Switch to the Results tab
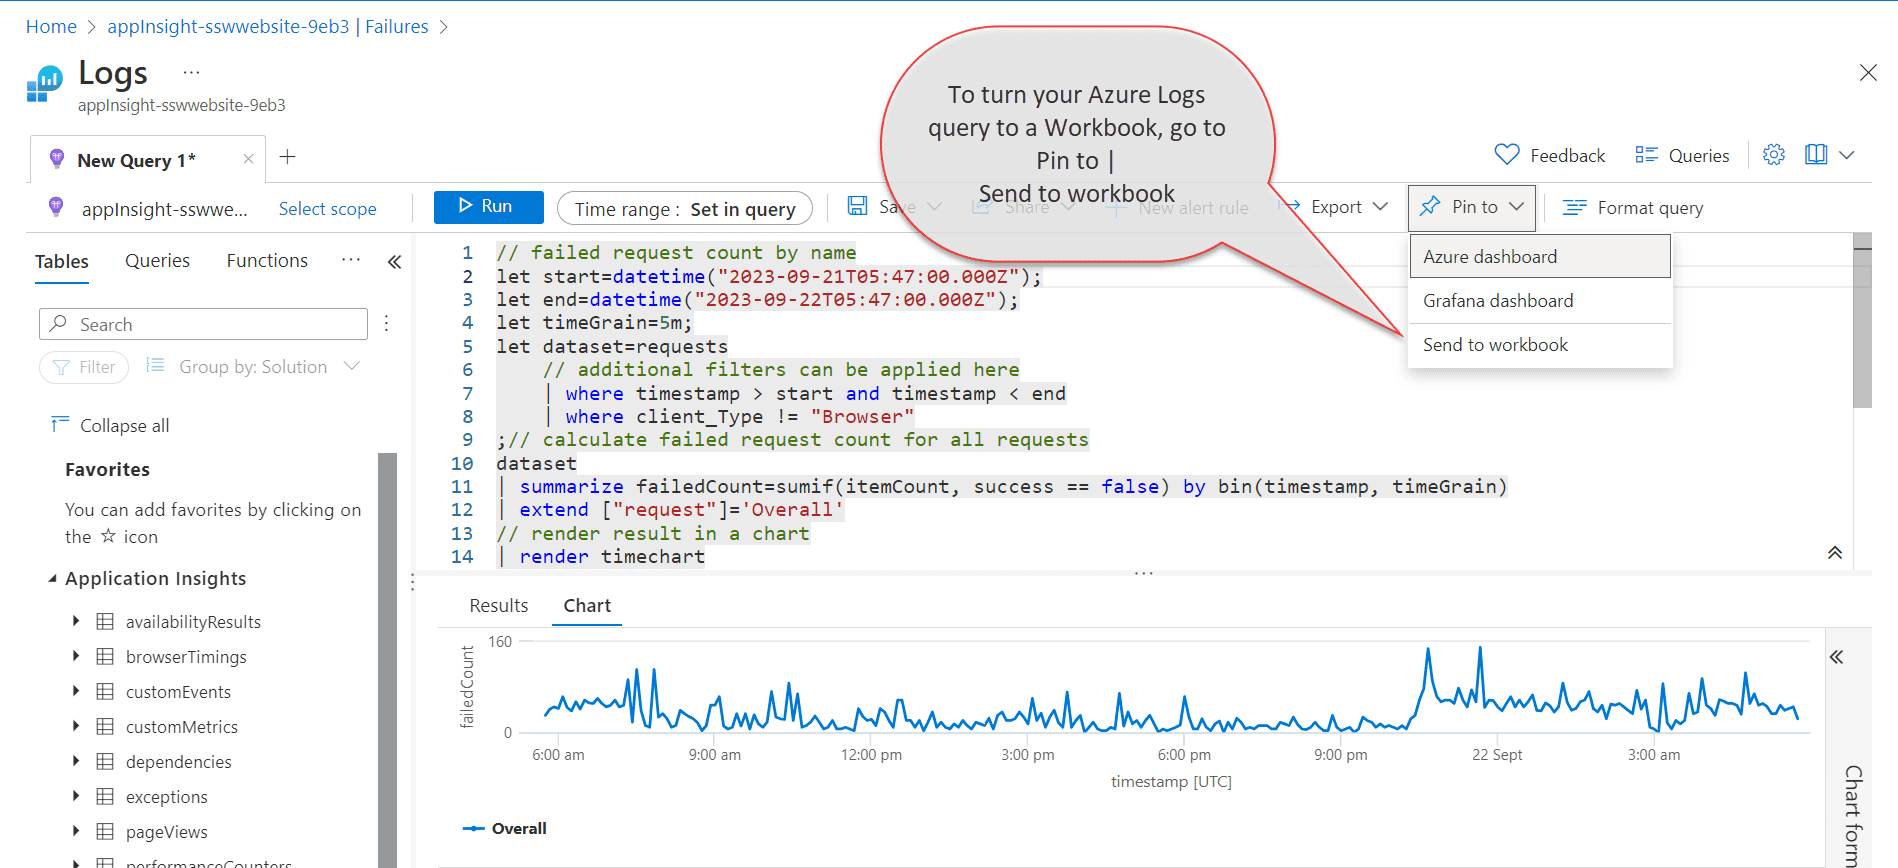 (498, 606)
